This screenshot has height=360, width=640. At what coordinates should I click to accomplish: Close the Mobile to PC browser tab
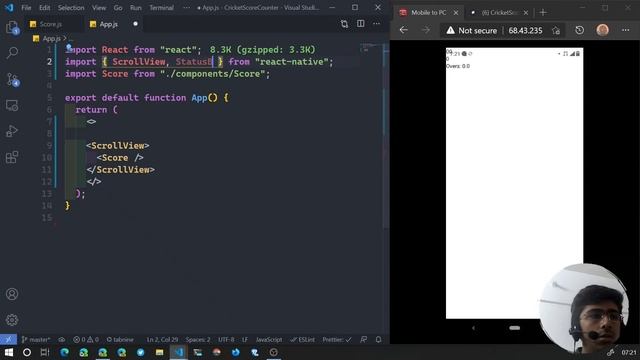tap(456, 13)
